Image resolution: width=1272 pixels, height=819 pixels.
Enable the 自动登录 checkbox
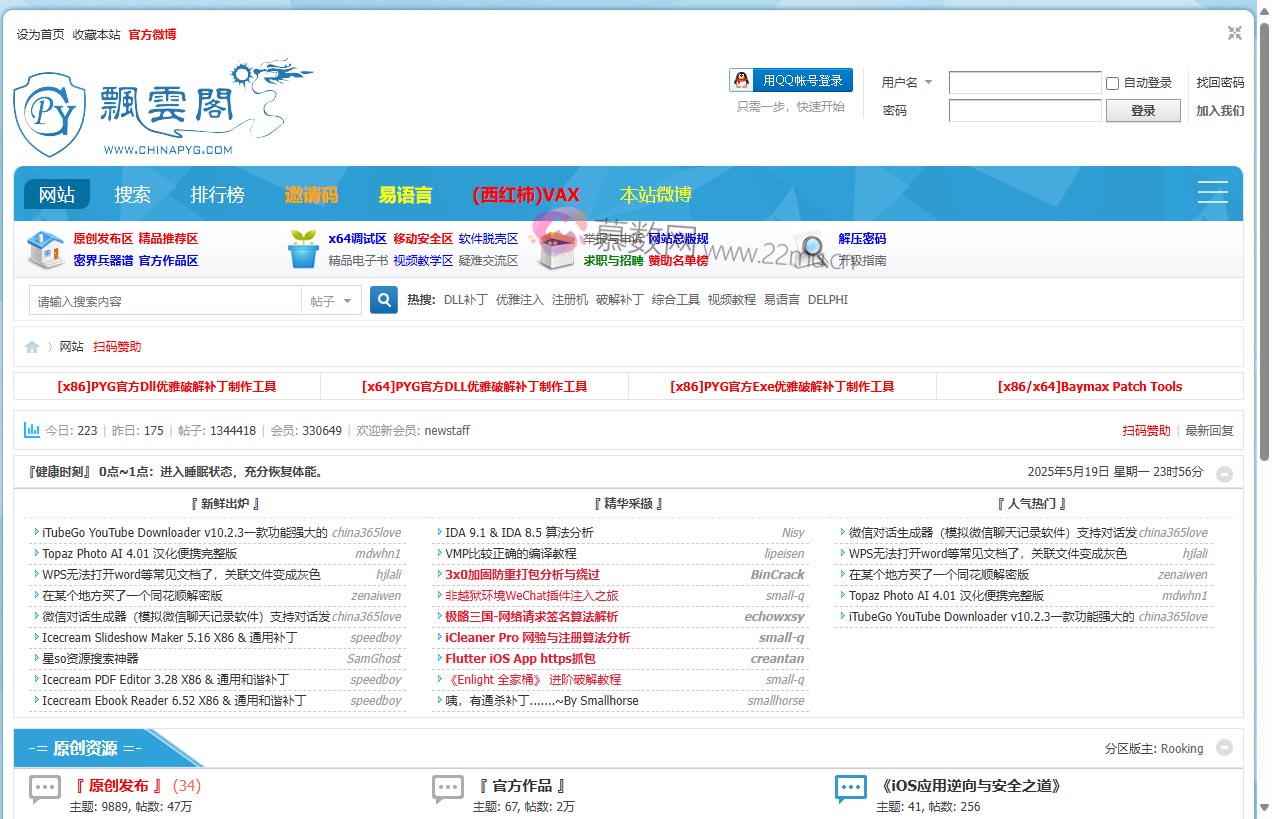tap(1112, 83)
